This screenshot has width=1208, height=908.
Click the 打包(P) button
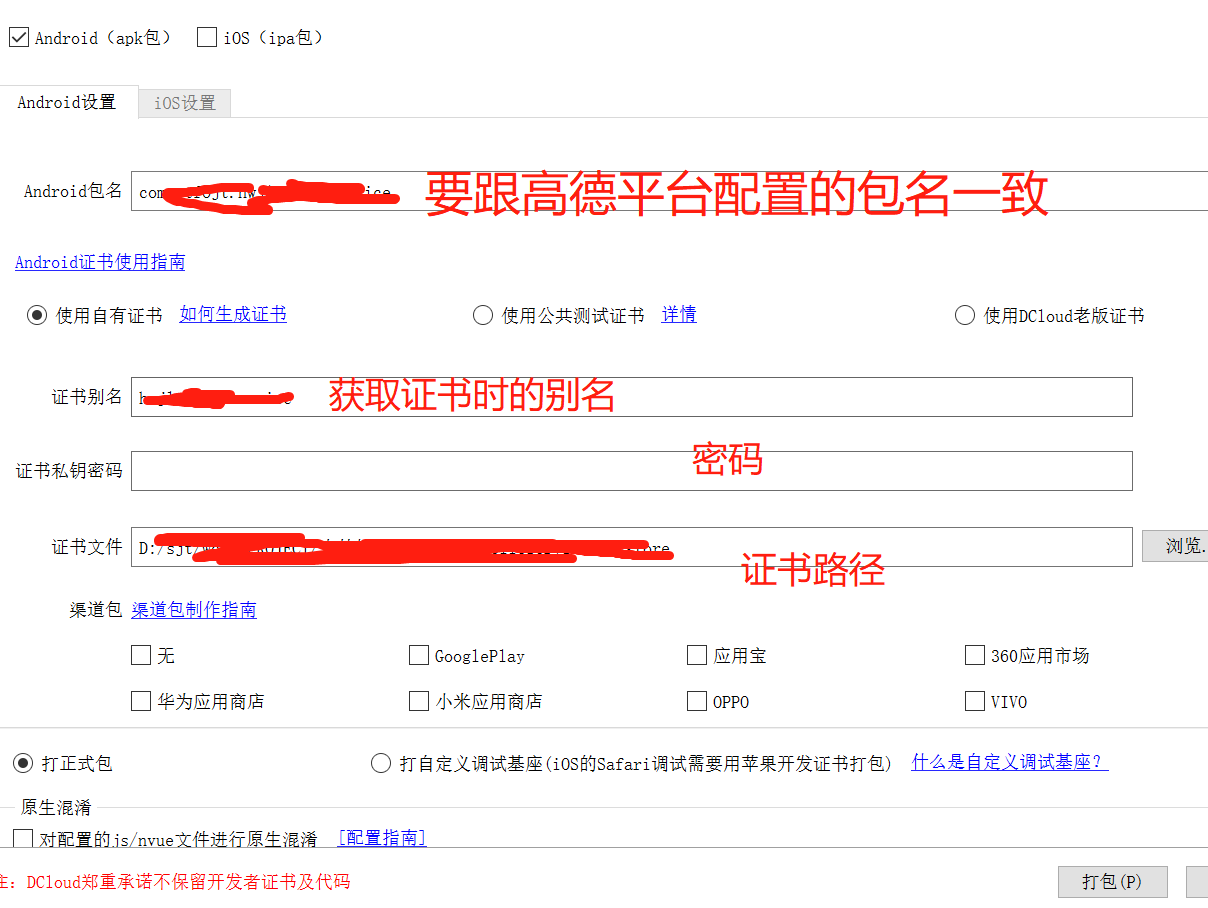pyautogui.click(x=1113, y=882)
